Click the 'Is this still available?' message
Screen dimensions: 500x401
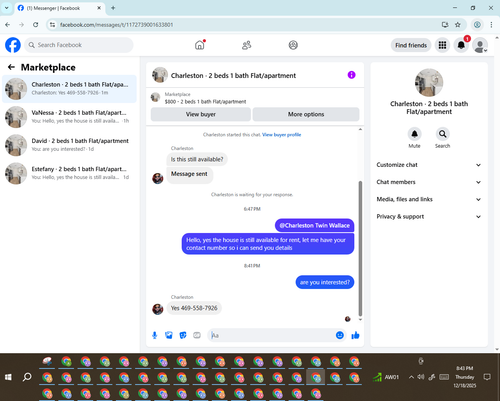[x=197, y=159]
